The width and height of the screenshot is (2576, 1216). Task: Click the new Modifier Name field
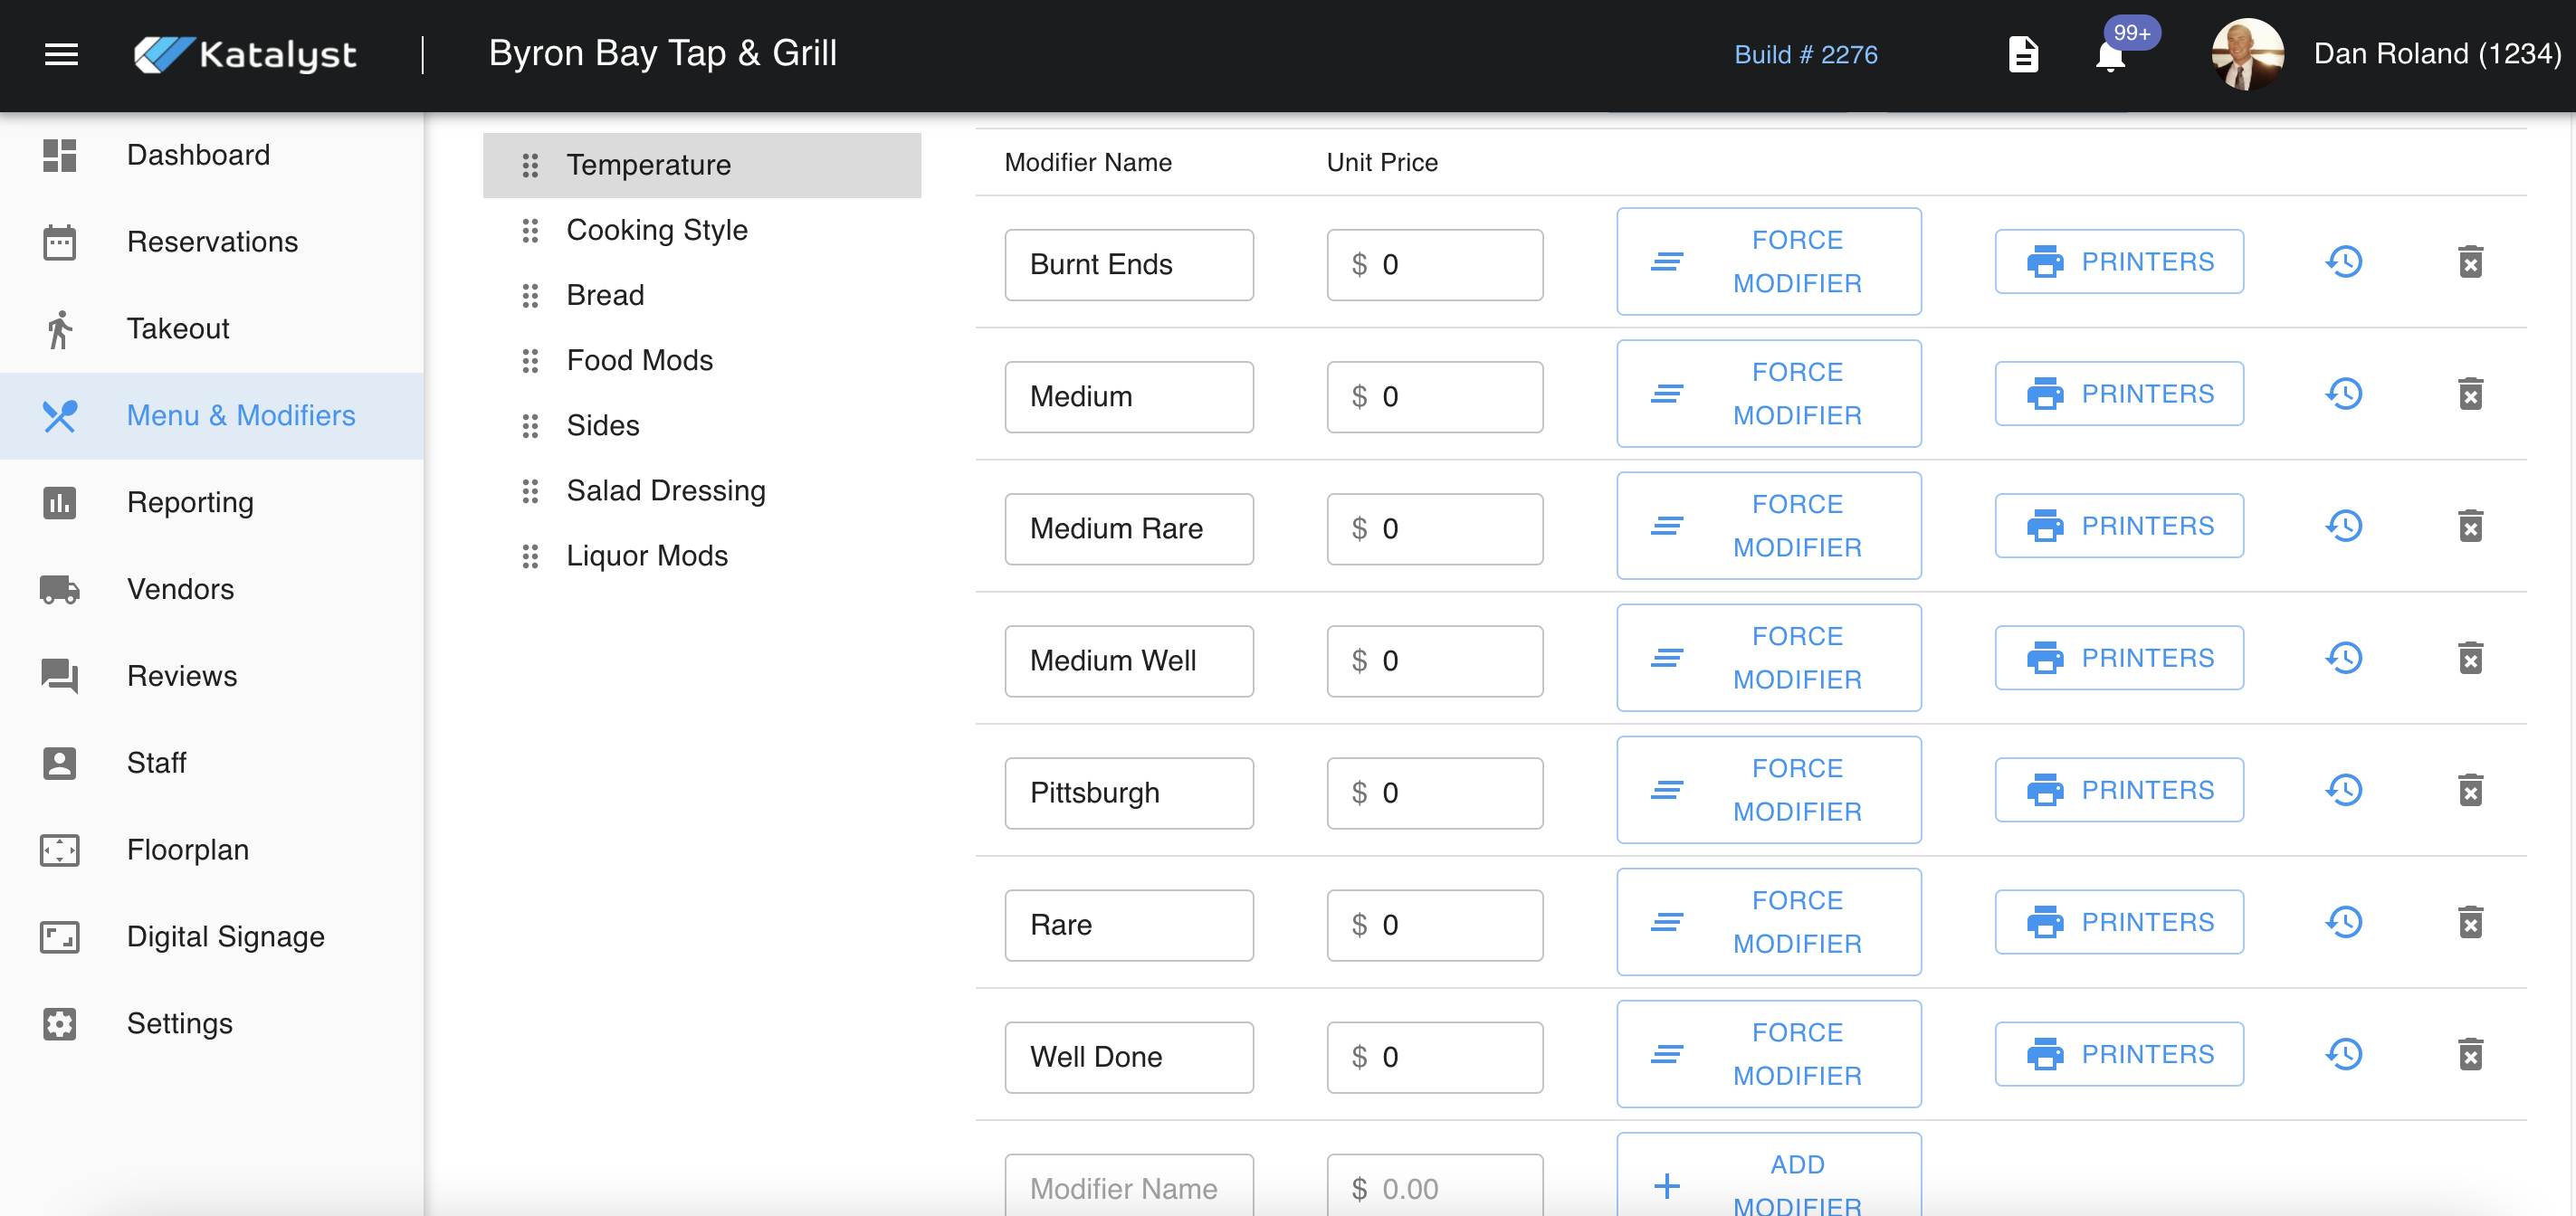tap(1128, 1188)
